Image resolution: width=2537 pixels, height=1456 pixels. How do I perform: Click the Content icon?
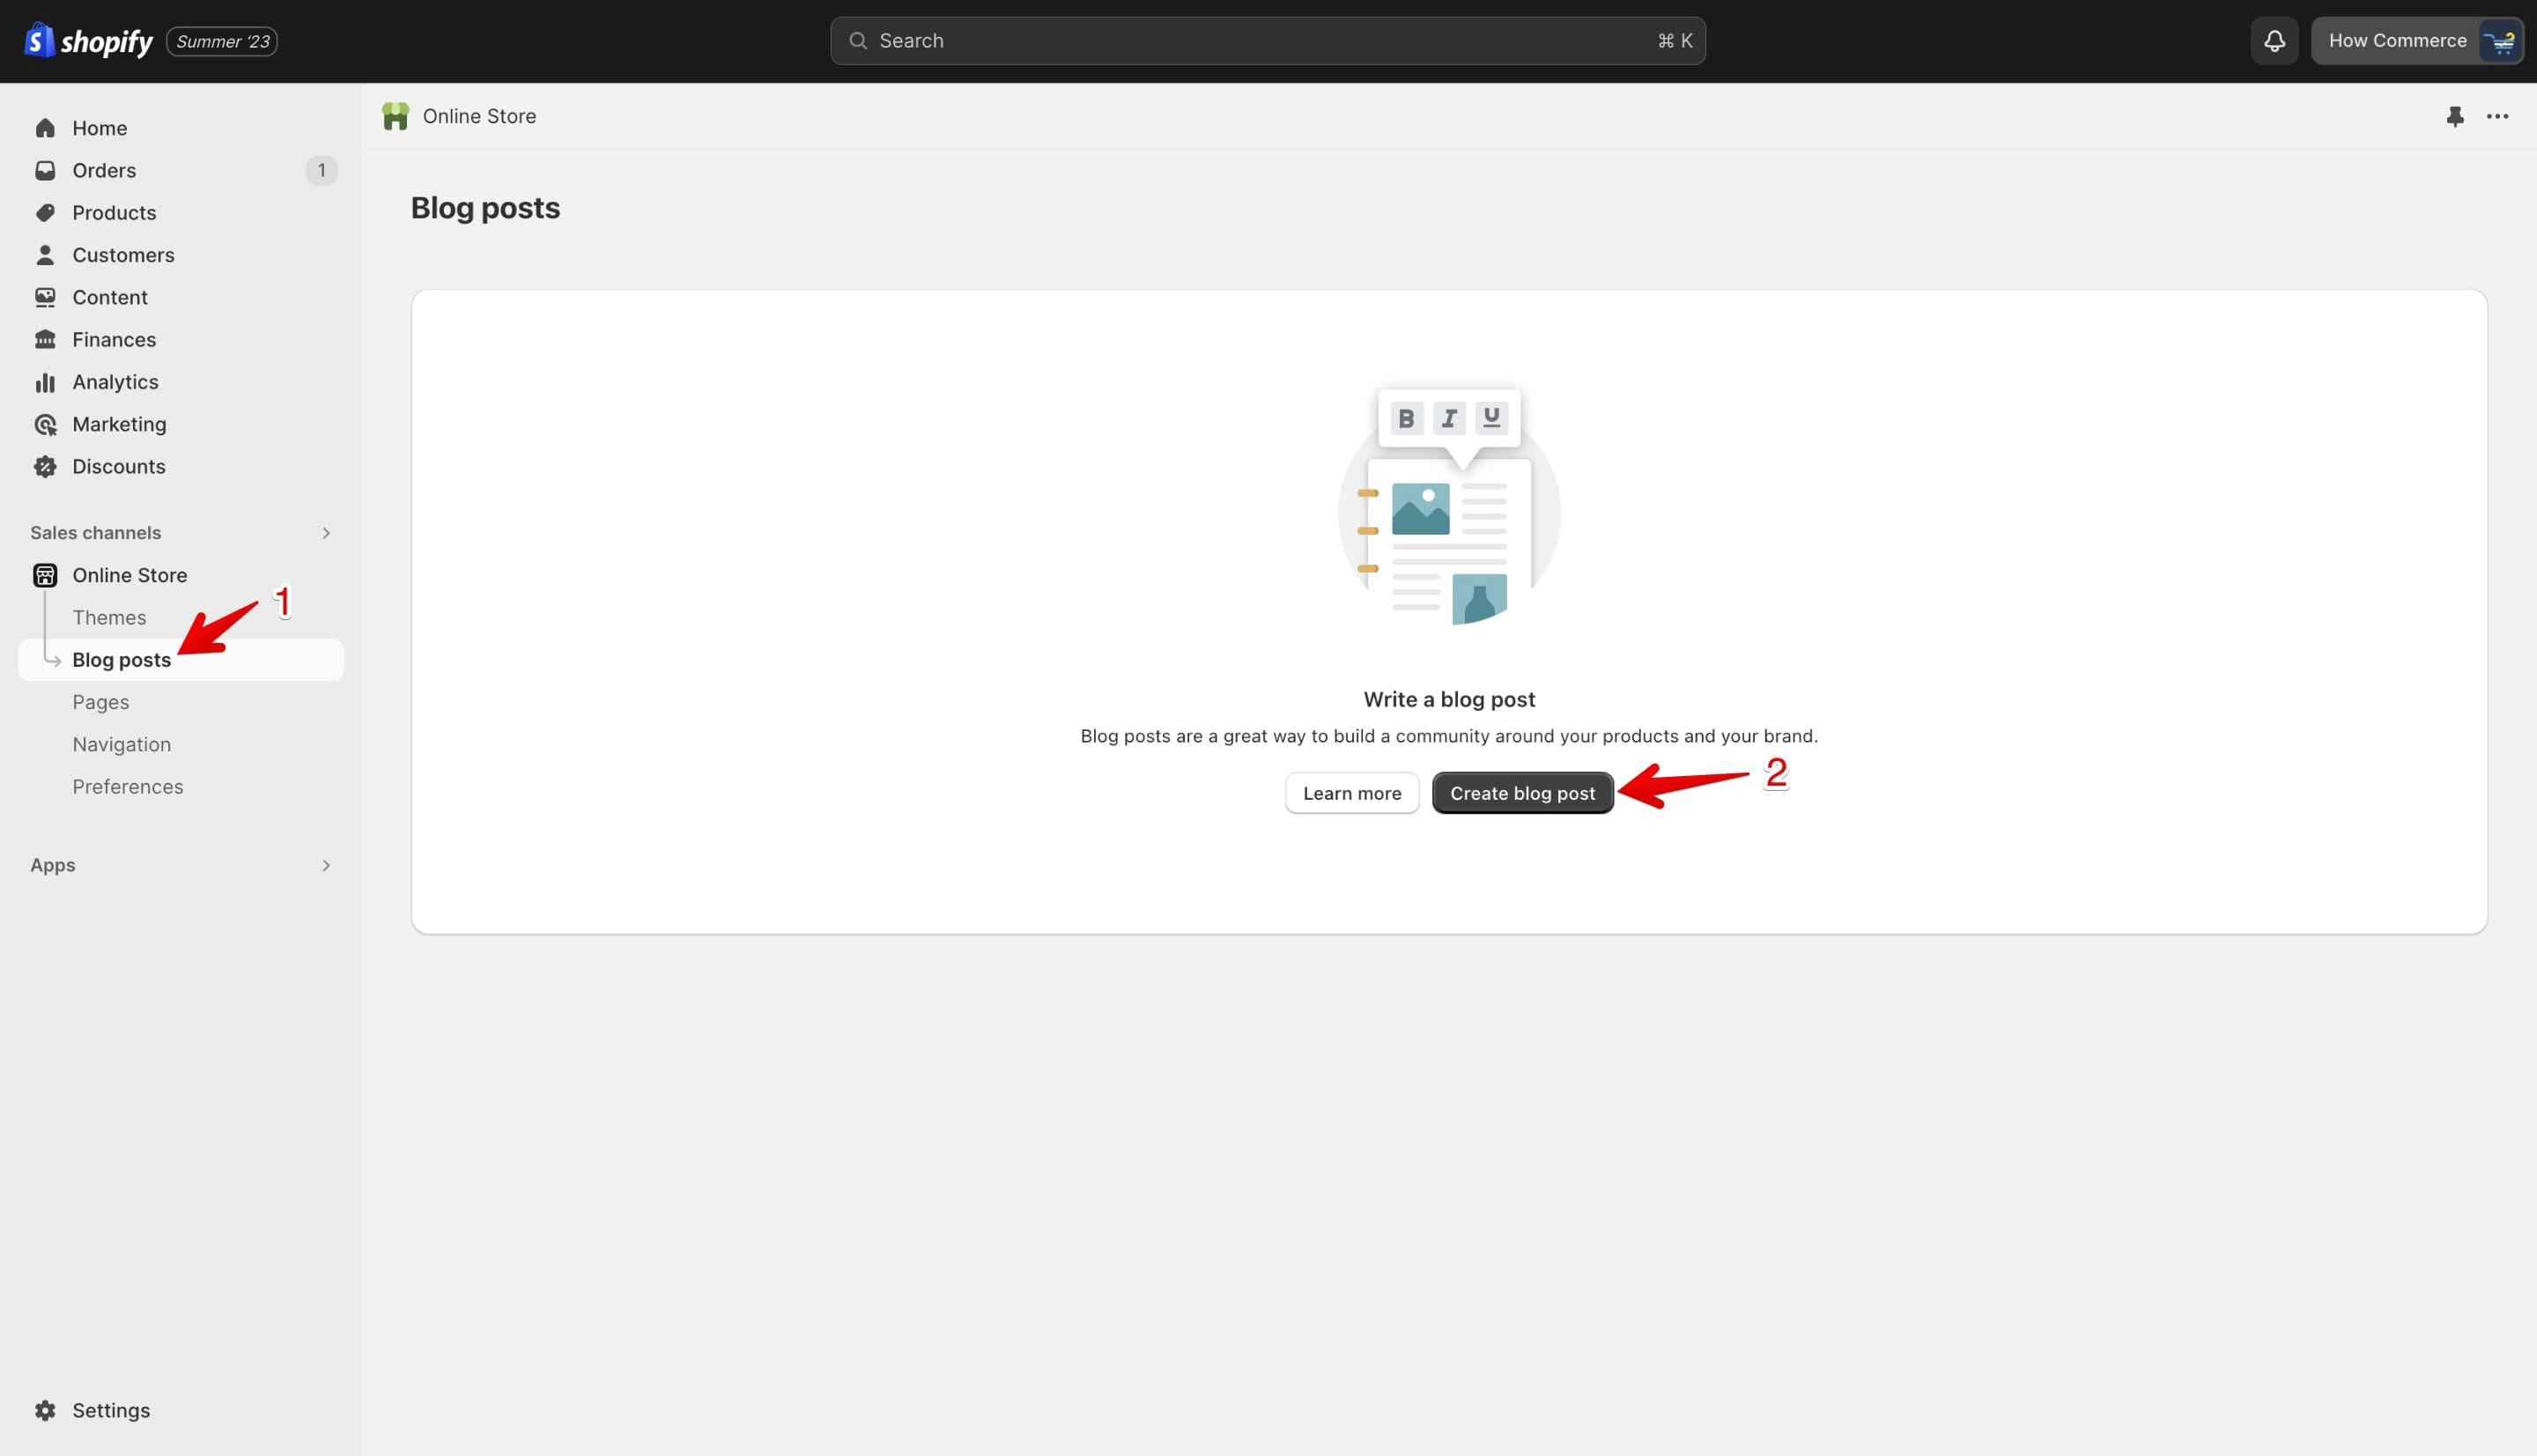click(x=45, y=297)
